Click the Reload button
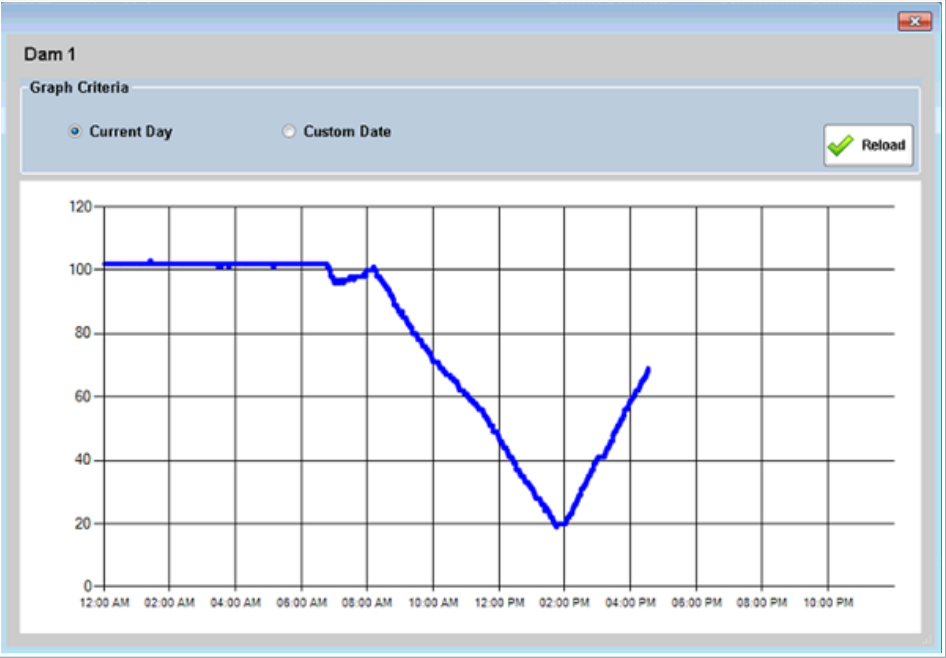Screen dimensions: 946x658 point(868,145)
